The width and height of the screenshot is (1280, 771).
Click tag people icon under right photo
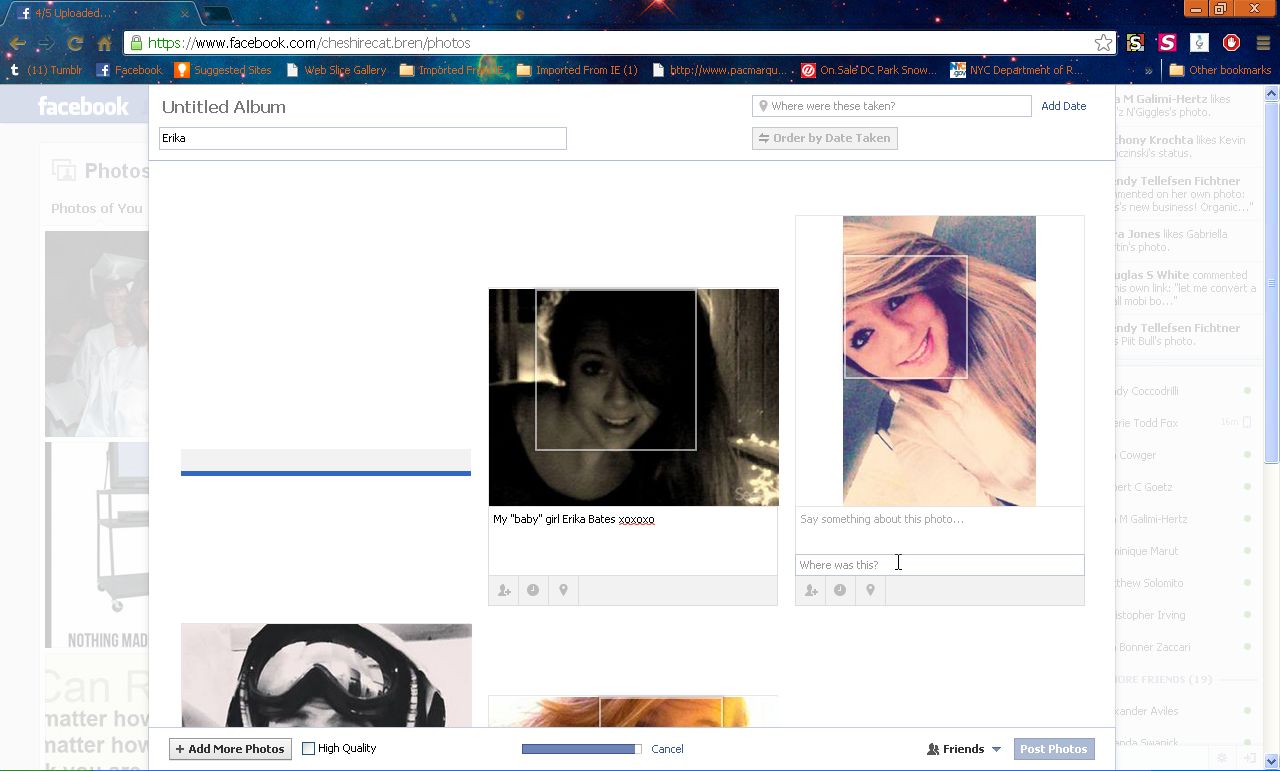tap(811, 591)
